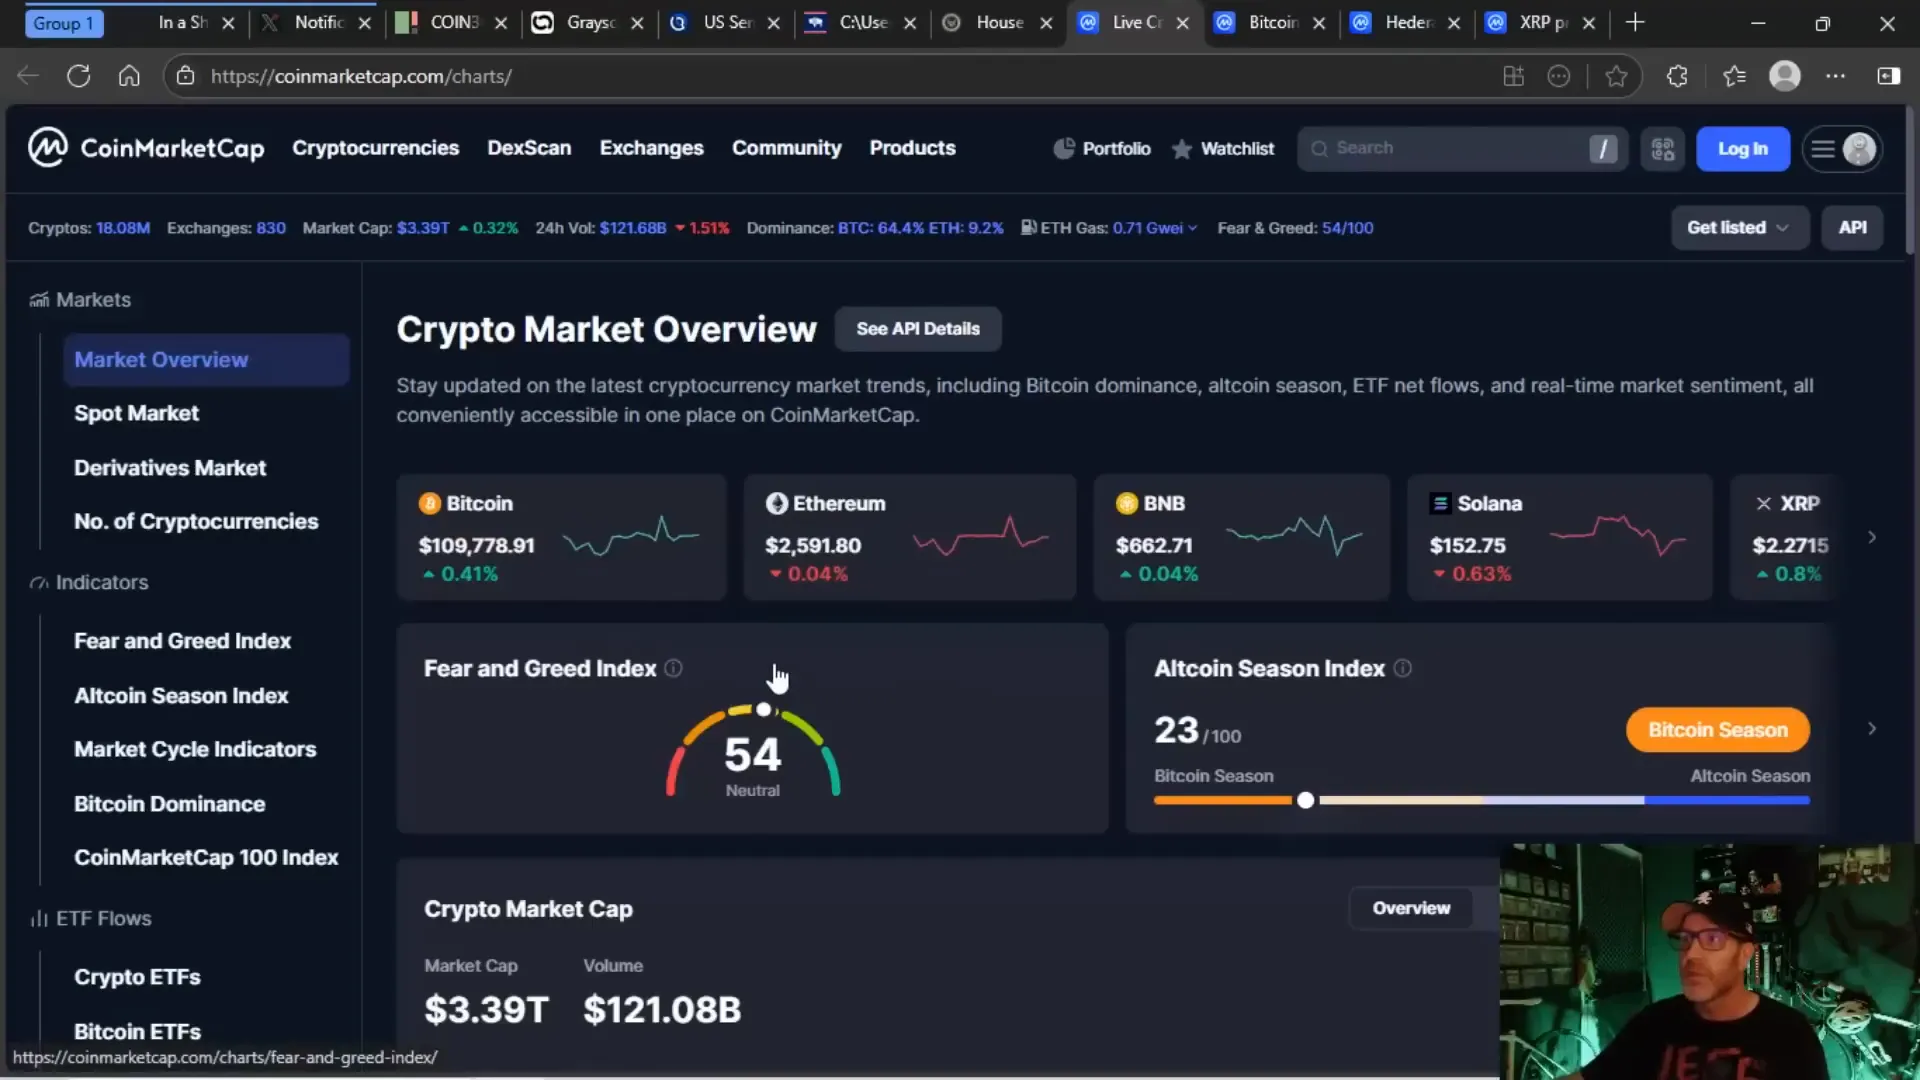Focus the CoinMarketCap search field
1920x1080 pixels.
[x=1462, y=149]
